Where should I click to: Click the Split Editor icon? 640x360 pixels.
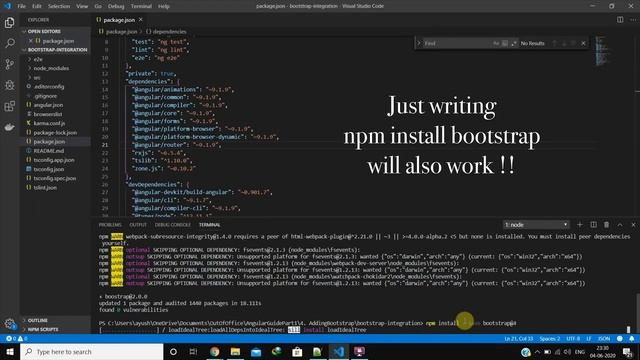(620, 20)
